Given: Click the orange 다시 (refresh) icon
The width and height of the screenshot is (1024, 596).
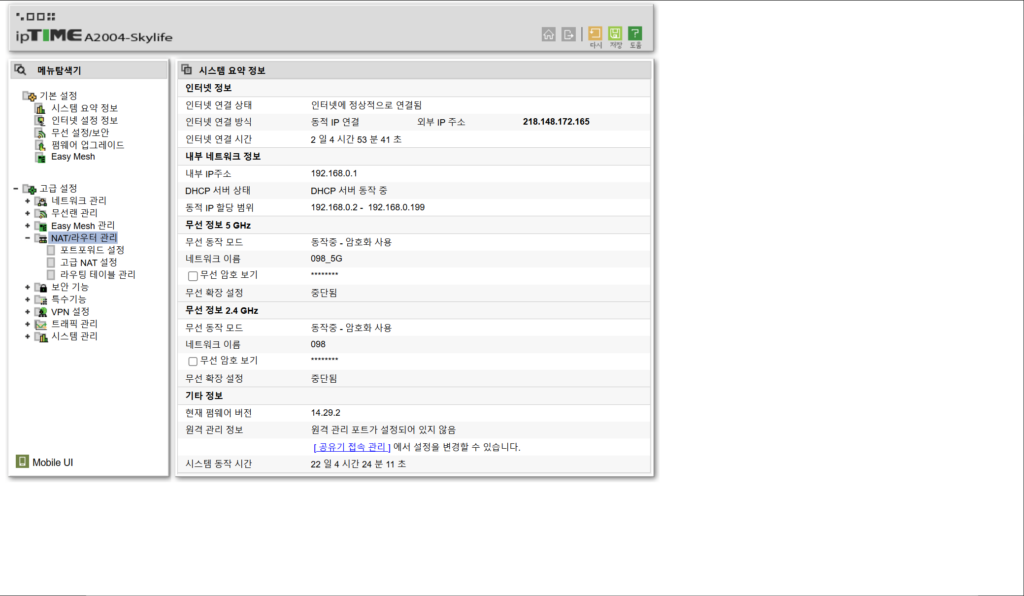Looking at the screenshot, I should (595, 34).
